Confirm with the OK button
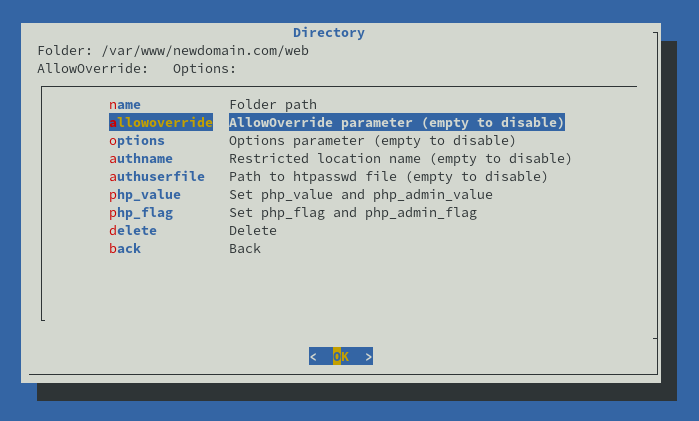699x421 pixels. (x=341, y=356)
